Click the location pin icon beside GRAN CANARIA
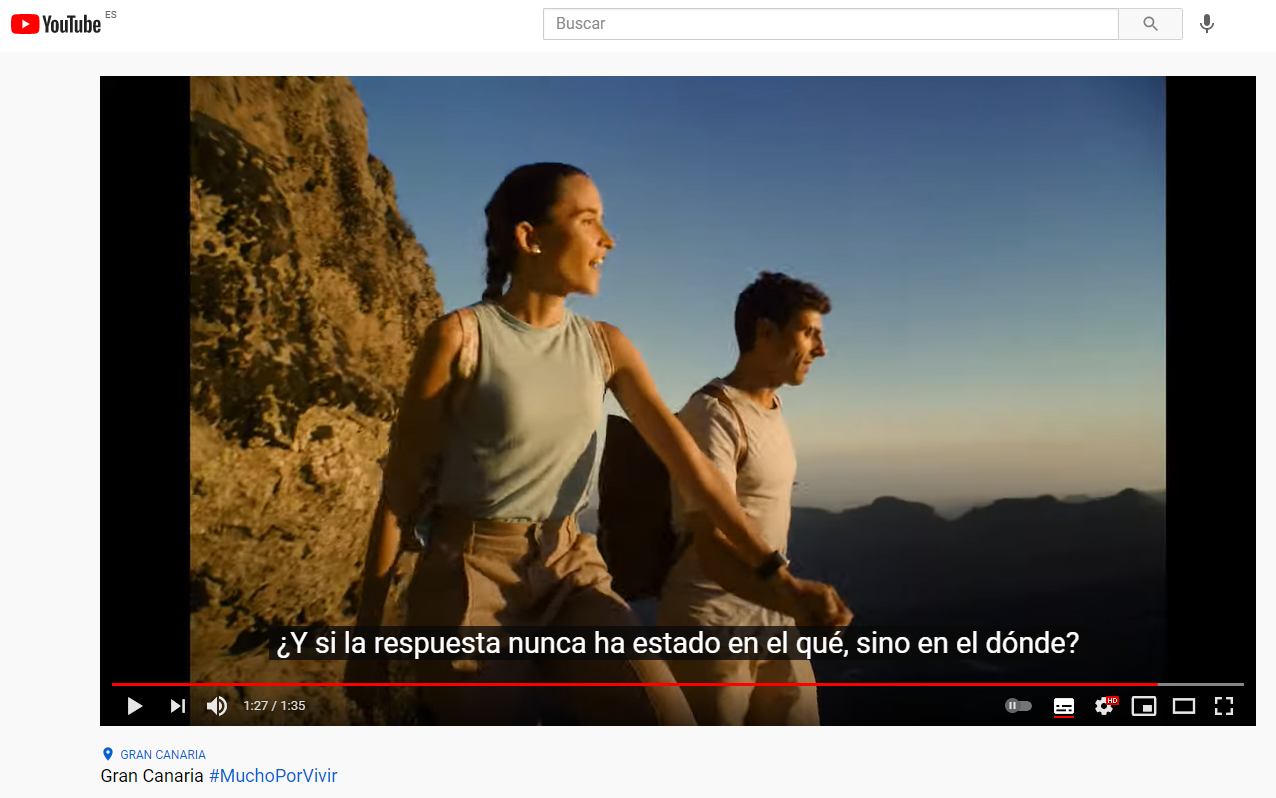1276x798 pixels. (x=108, y=754)
